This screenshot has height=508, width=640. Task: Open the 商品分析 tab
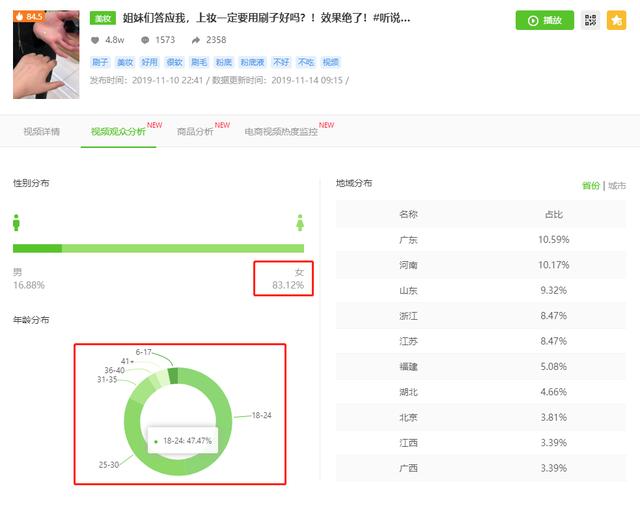tap(195, 131)
